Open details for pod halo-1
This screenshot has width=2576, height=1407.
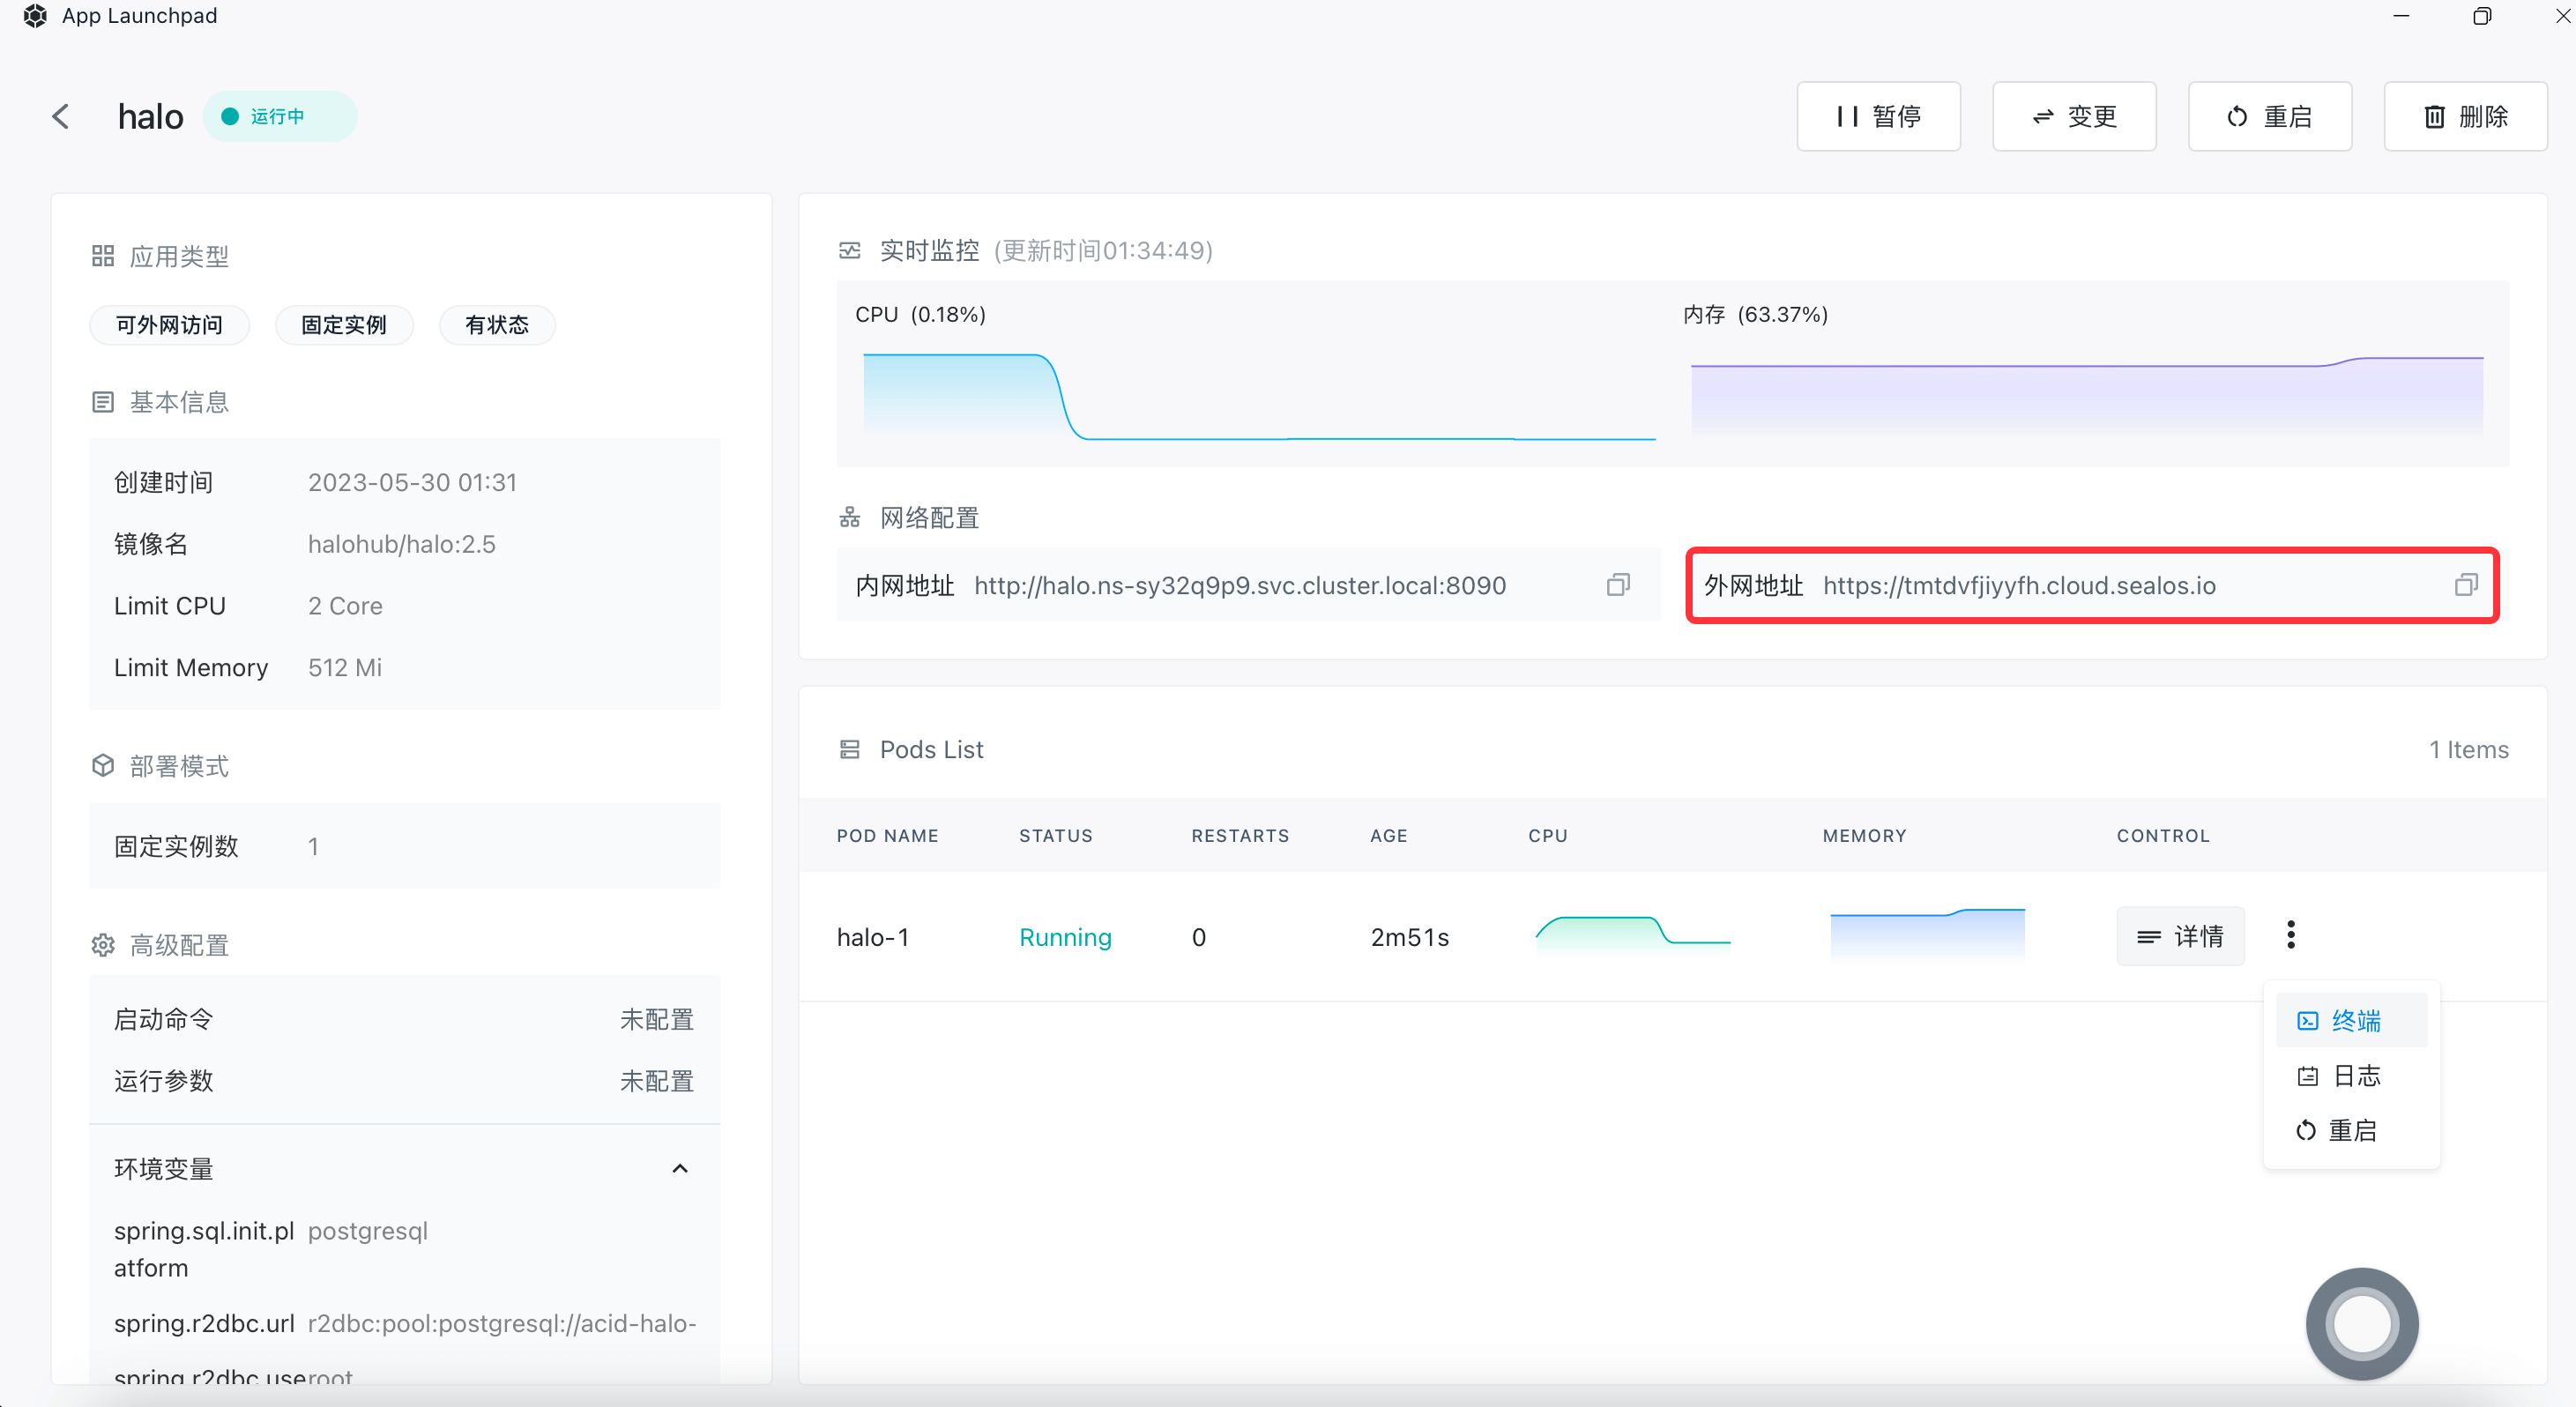click(2179, 936)
